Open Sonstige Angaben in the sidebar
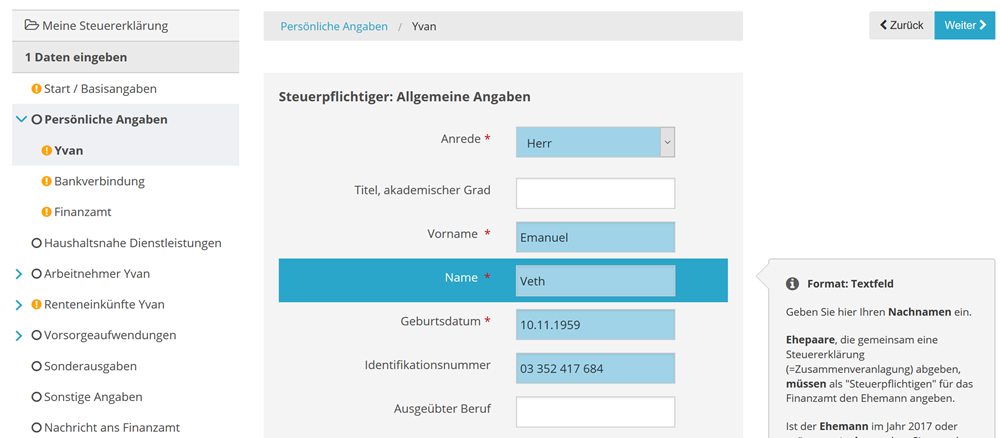The image size is (1000, 438). [93, 397]
